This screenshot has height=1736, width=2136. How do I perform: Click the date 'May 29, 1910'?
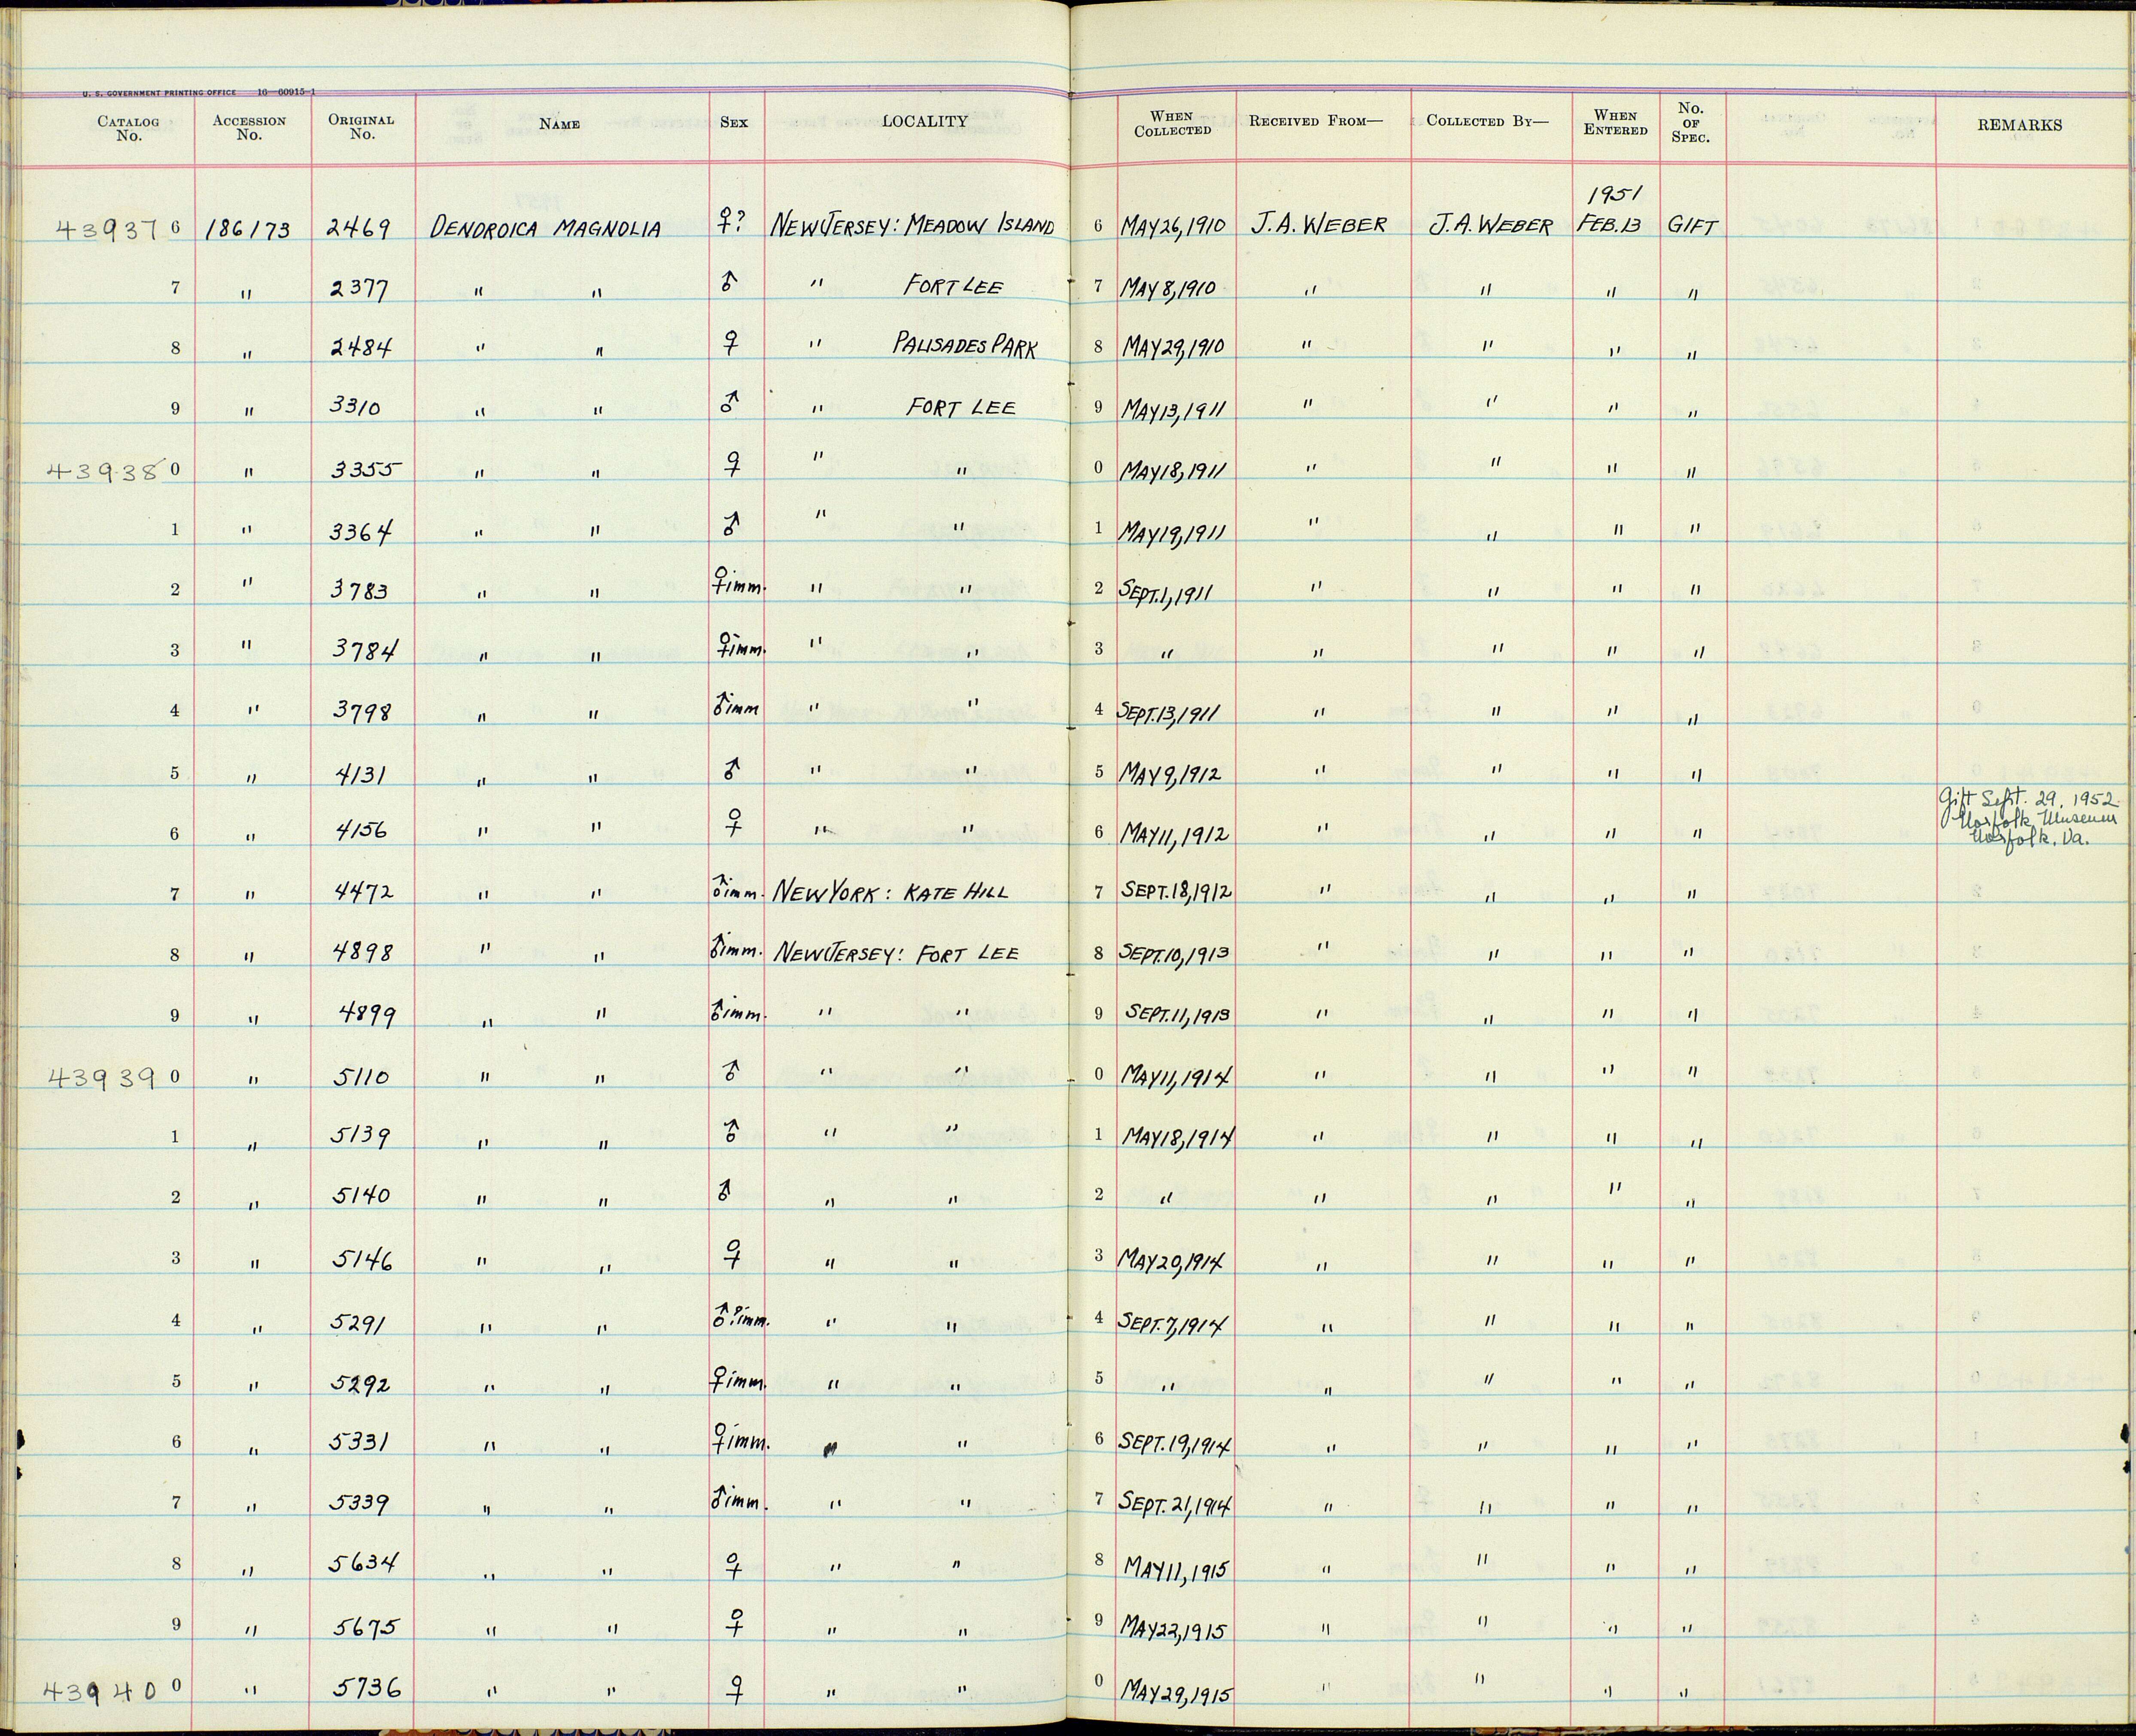click(x=1172, y=347)
